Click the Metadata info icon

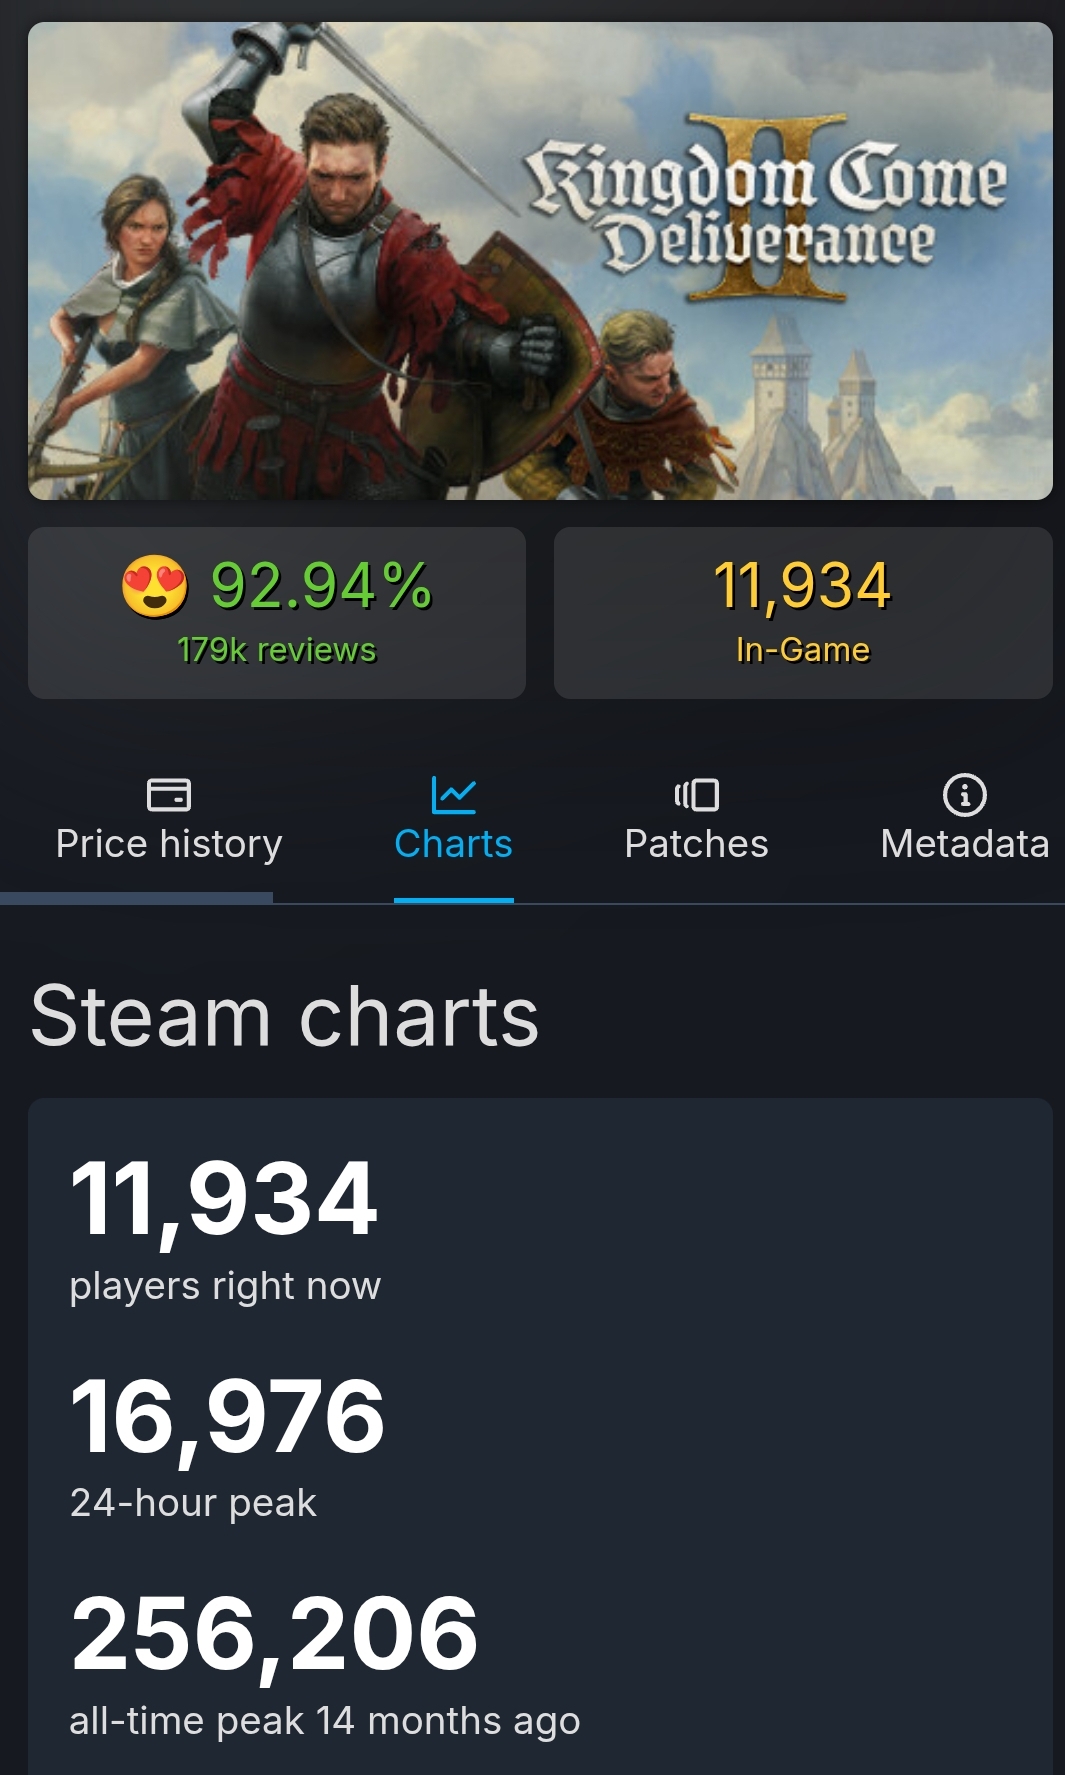point(965,795)
